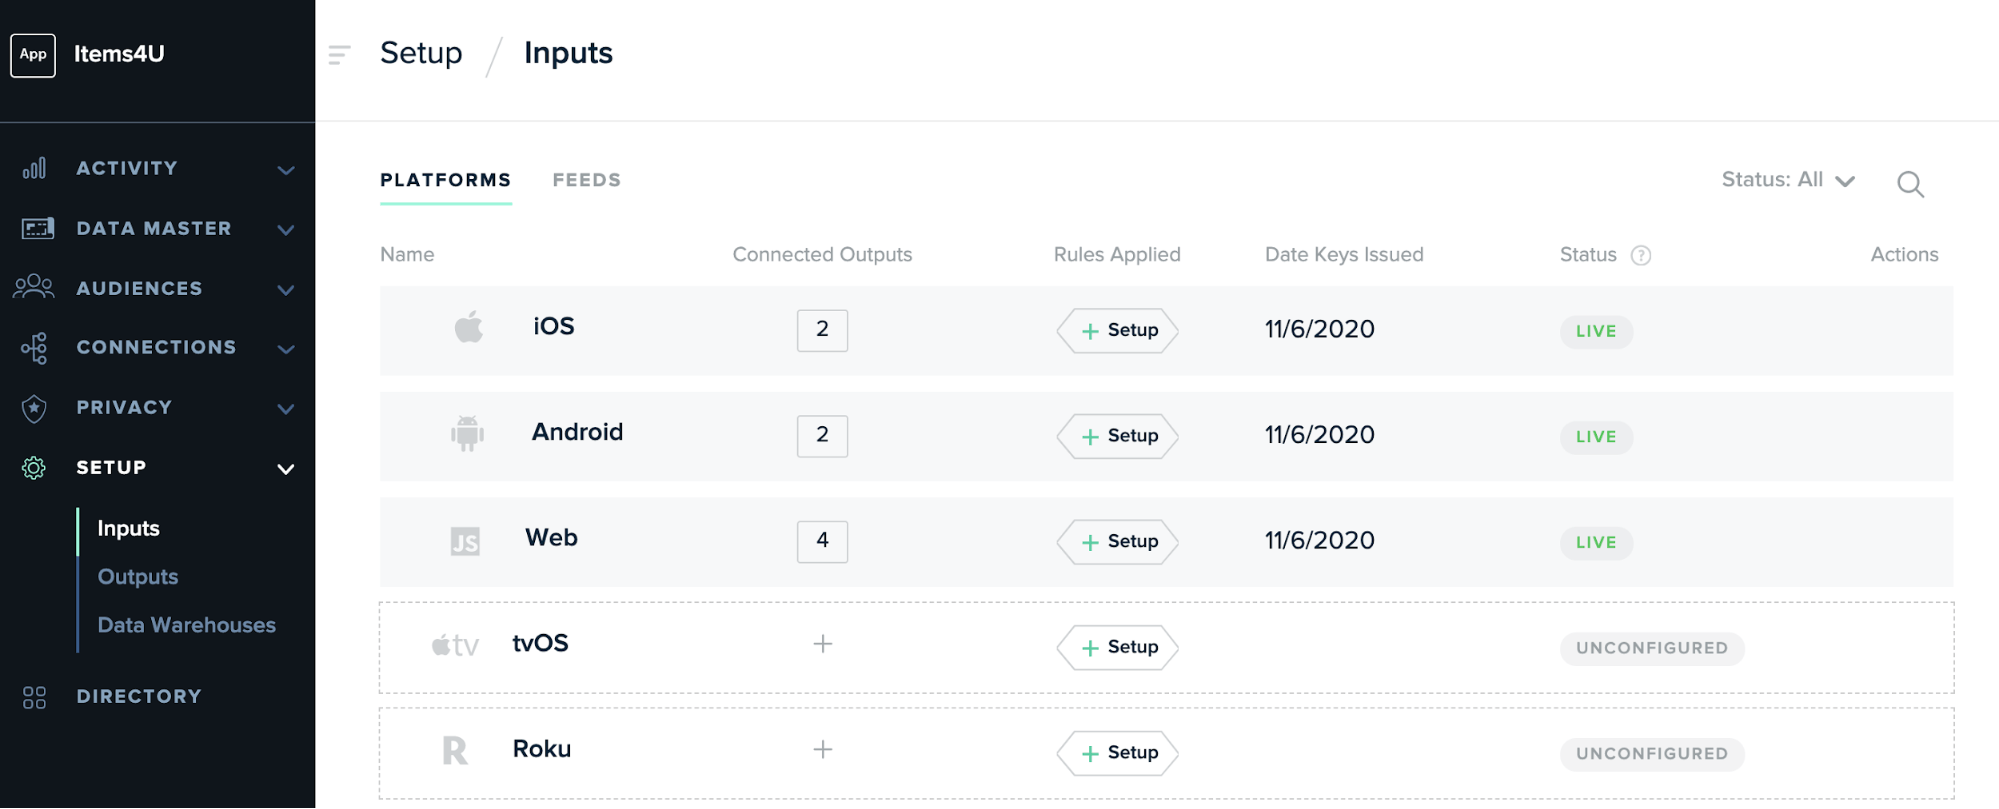Click the Directory grid icon
Image resolution: width=1999 pixels, height=809 pixels.
click(34, 697)
